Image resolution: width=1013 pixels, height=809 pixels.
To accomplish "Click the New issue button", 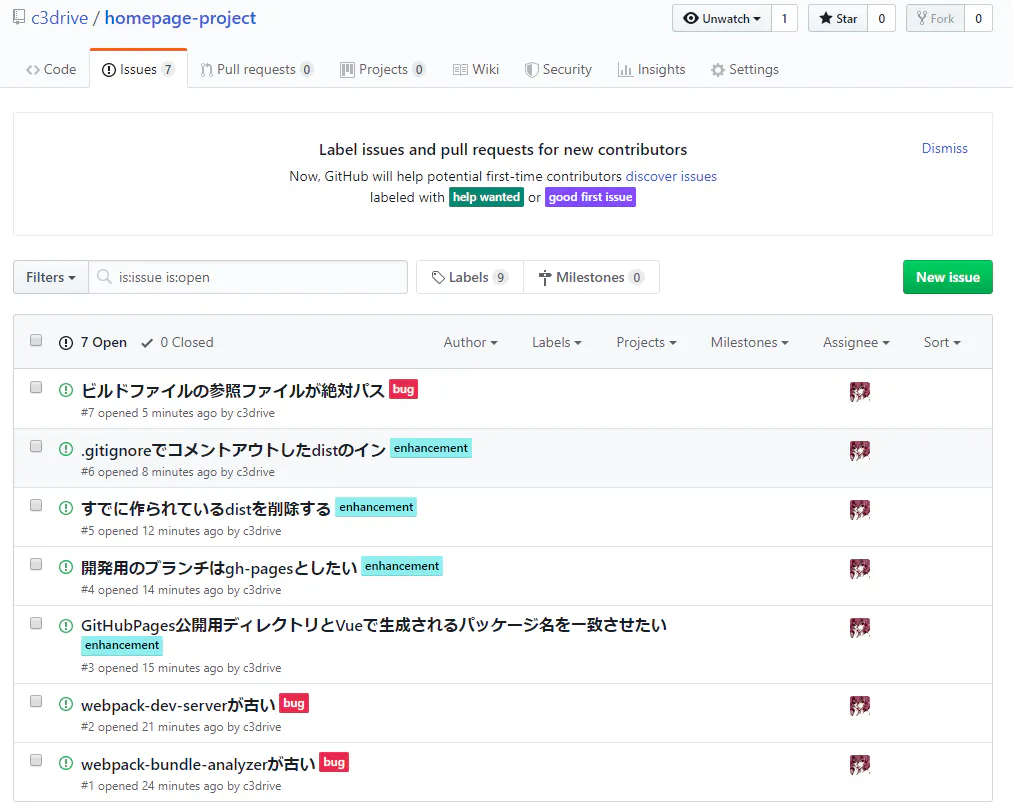I will tap(948, 277).
